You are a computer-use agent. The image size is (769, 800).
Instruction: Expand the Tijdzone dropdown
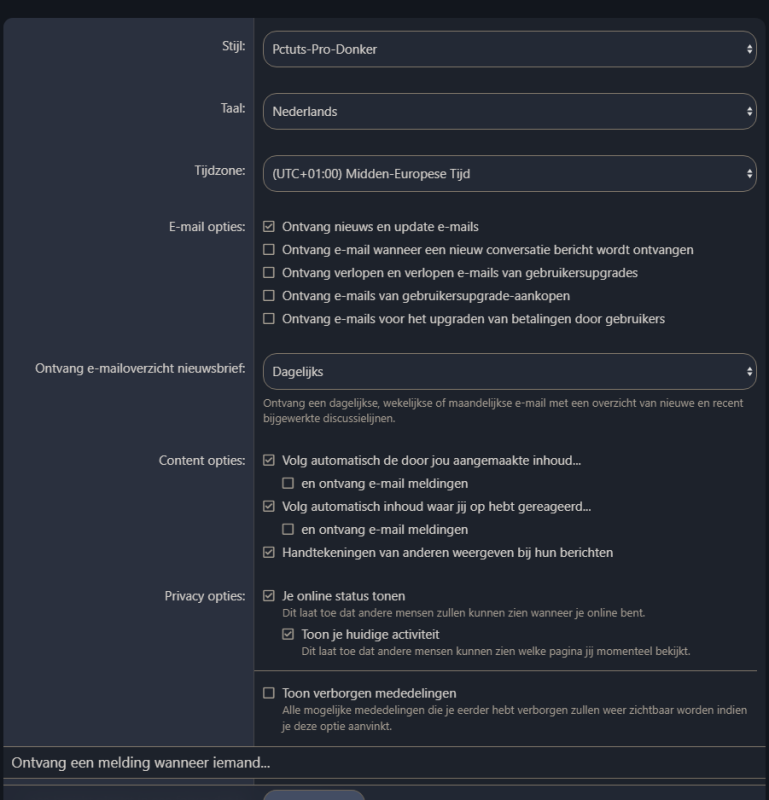click(508, 173)
